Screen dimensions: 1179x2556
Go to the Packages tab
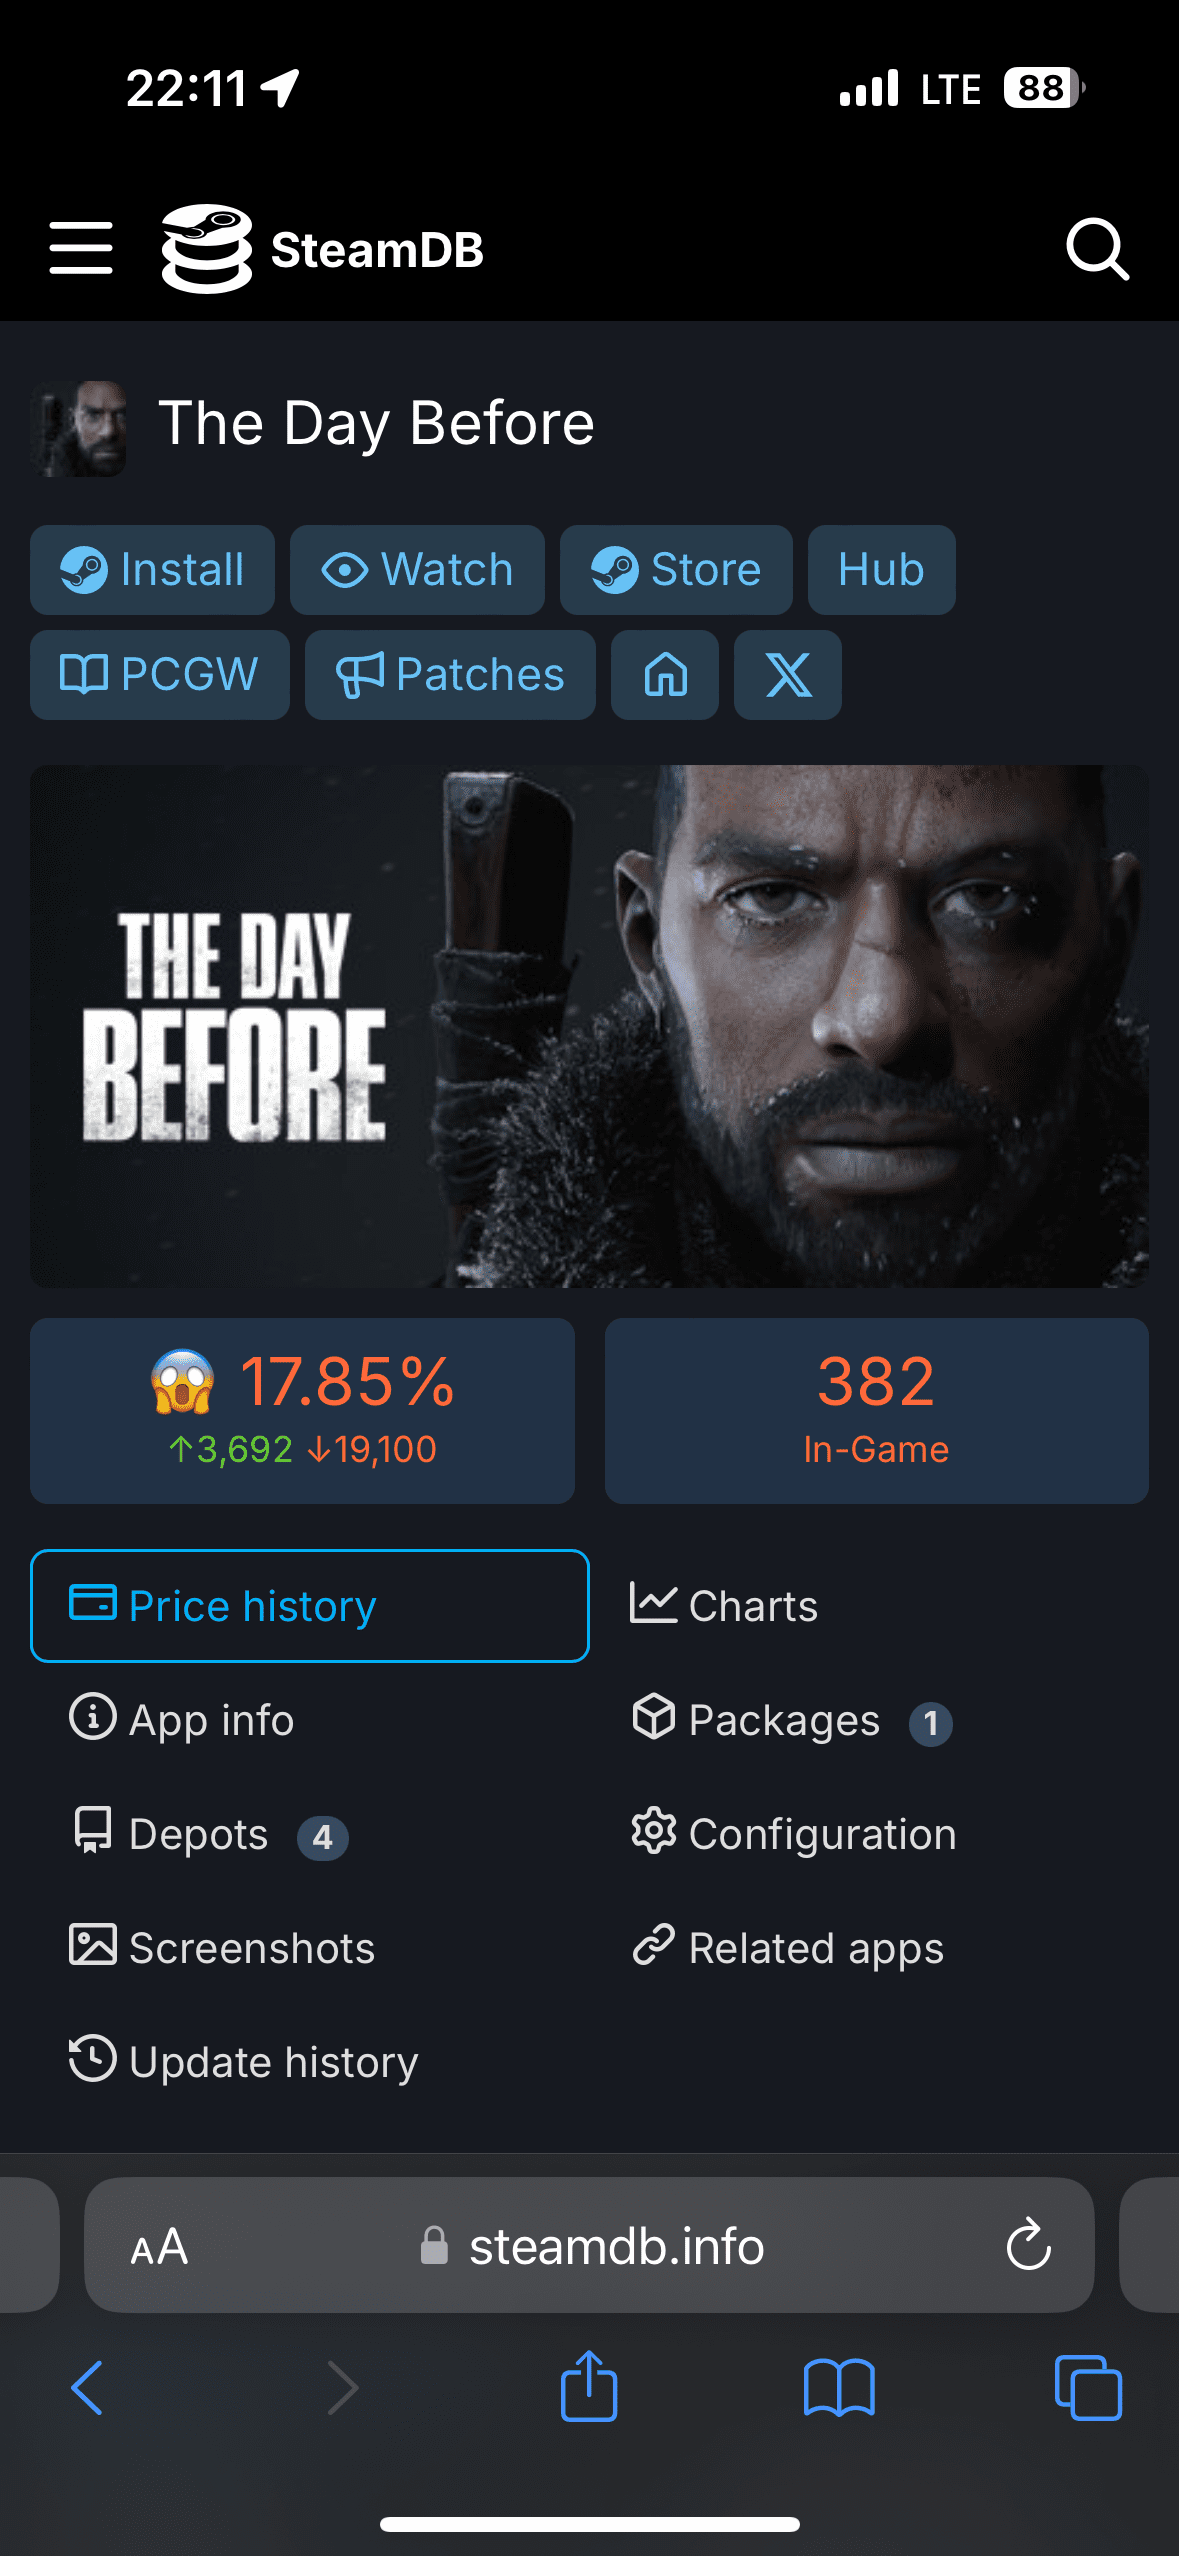pos(785,1720)
